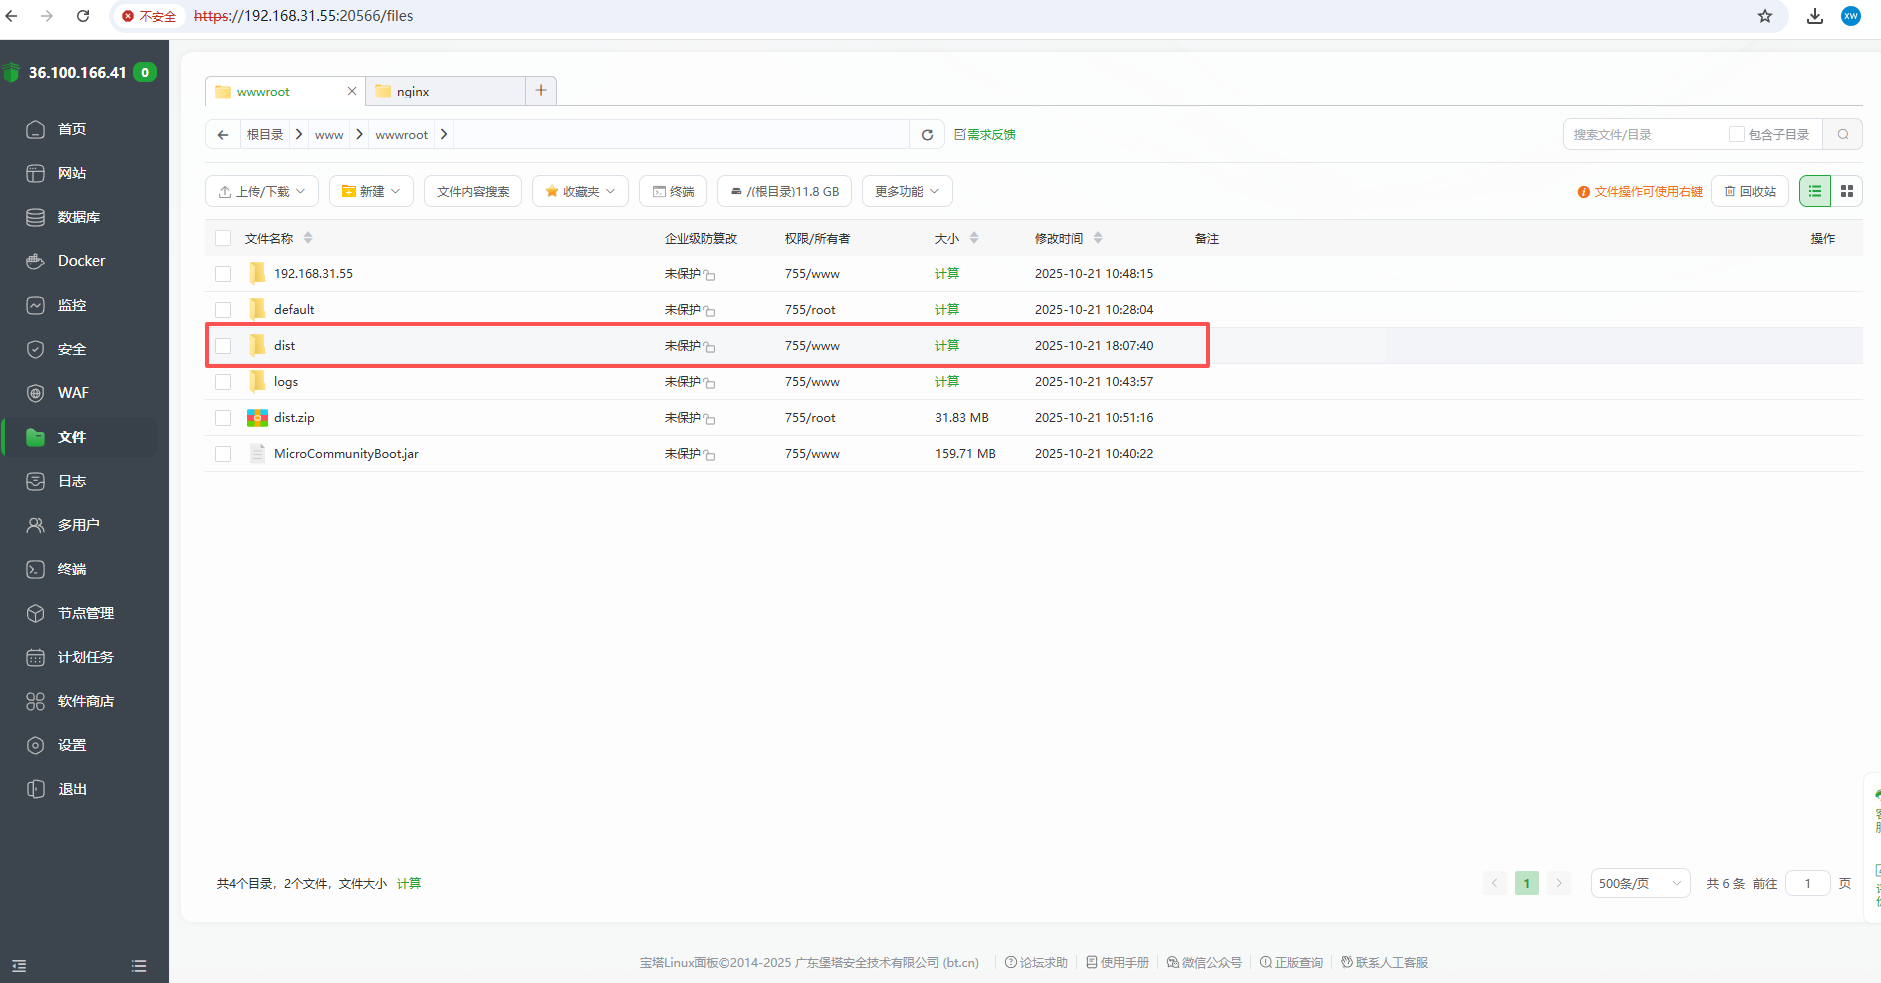
Task: Enable the 包含子目录 search option
Action: [x=1737, y=133]
